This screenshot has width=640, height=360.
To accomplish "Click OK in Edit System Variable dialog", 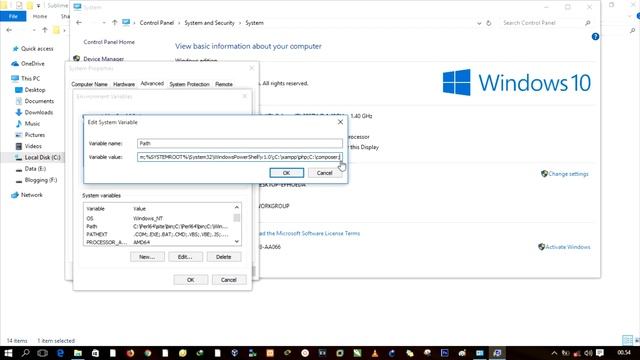I will coord(287,173).
